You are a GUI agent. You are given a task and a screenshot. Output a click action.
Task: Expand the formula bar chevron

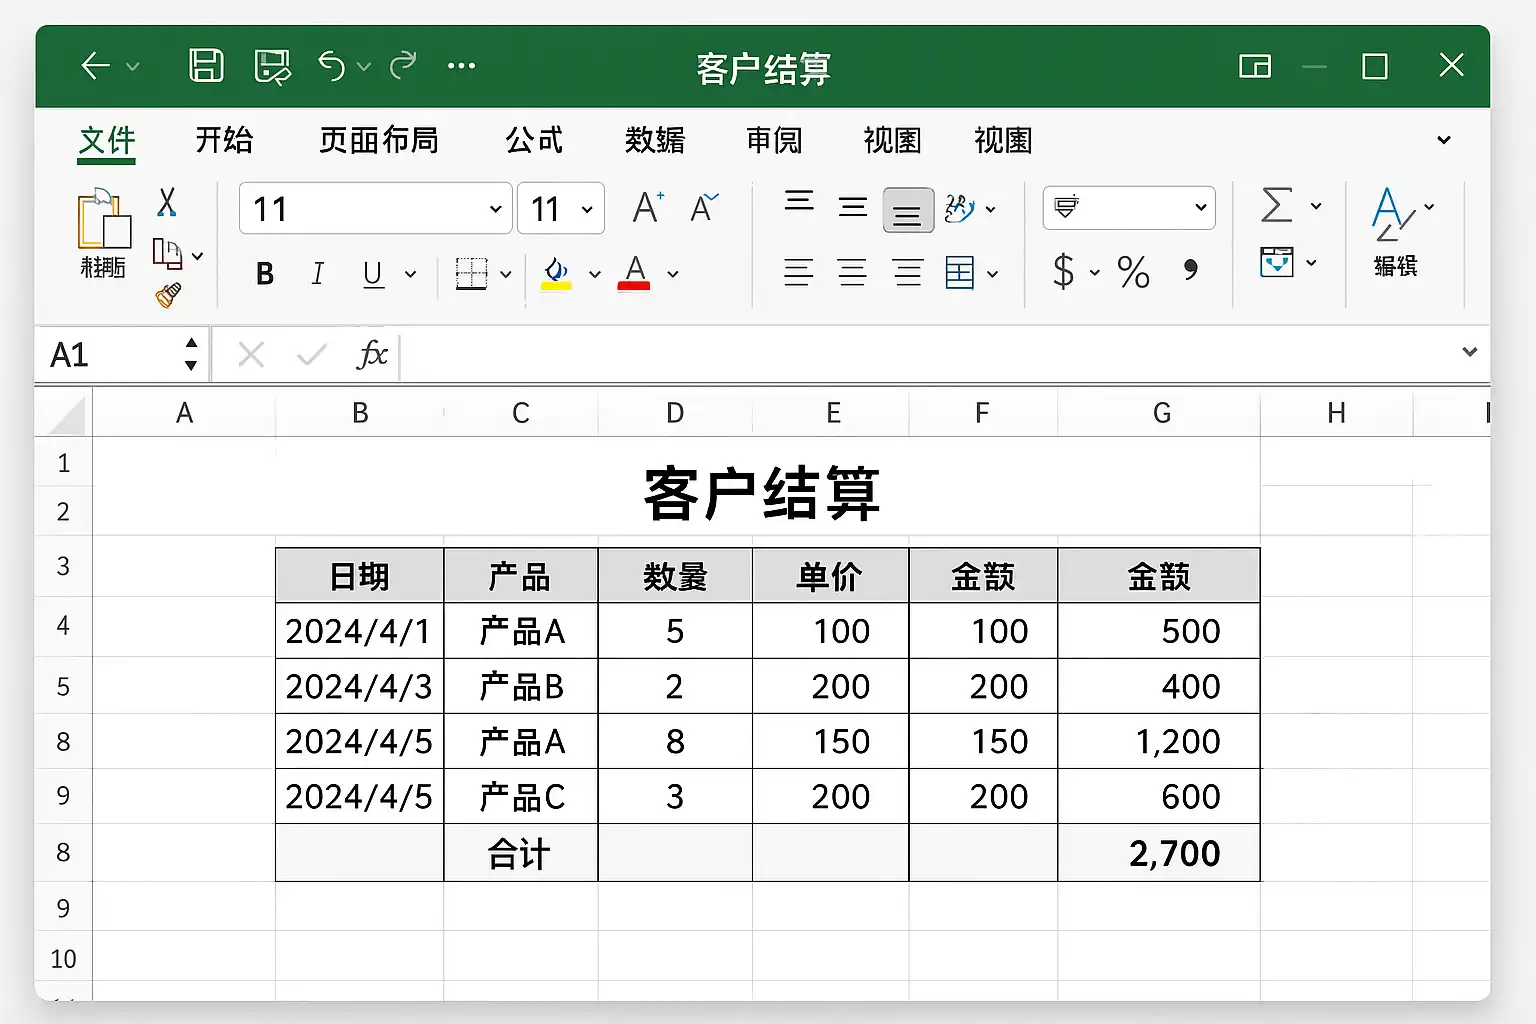point(1469,352)
